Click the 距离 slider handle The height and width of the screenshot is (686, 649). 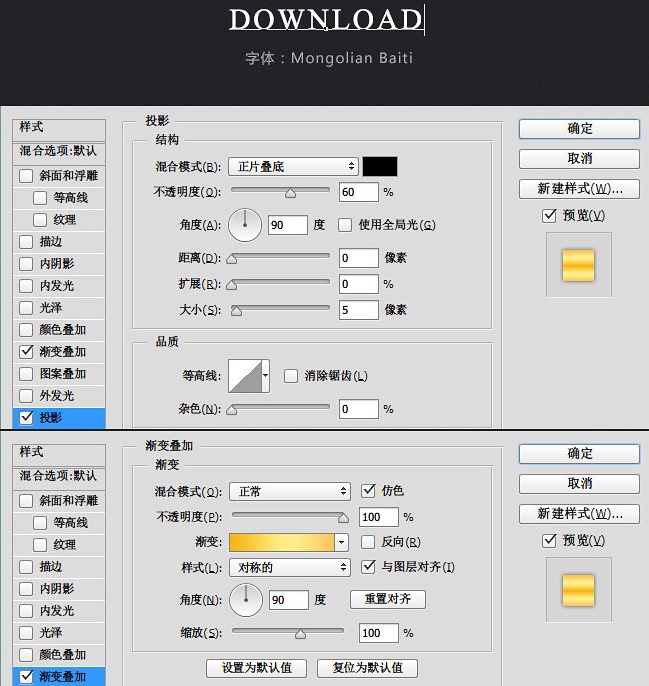(x=232, y=259)
